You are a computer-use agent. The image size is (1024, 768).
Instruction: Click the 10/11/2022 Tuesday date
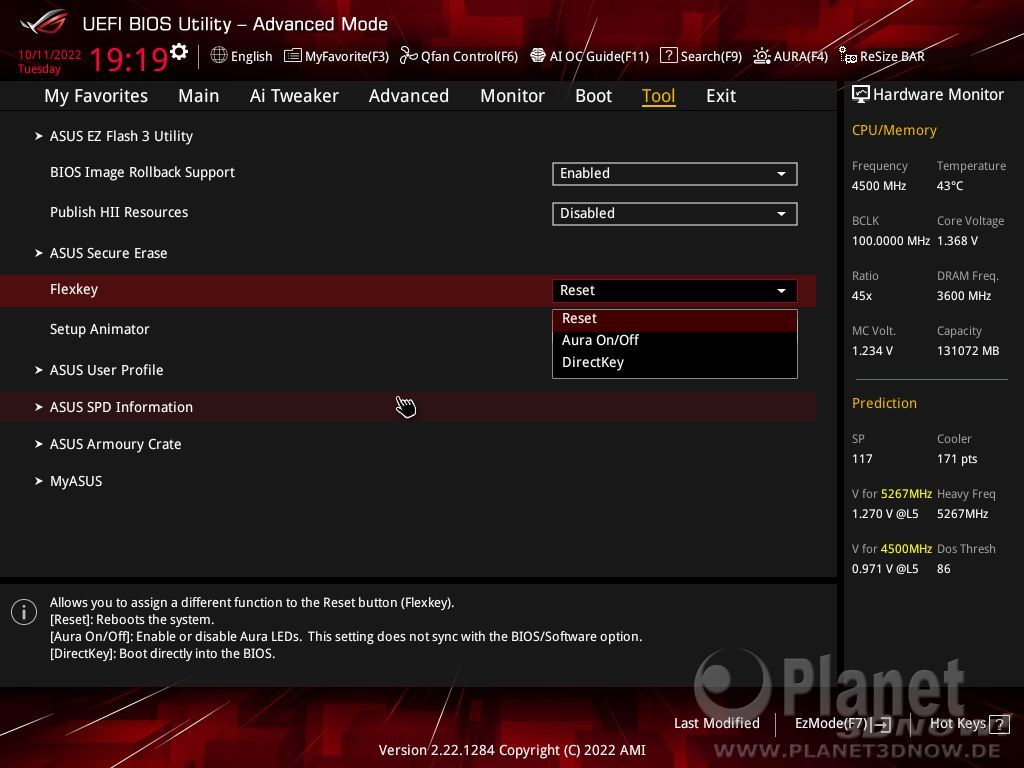click(x=50, y=62)
